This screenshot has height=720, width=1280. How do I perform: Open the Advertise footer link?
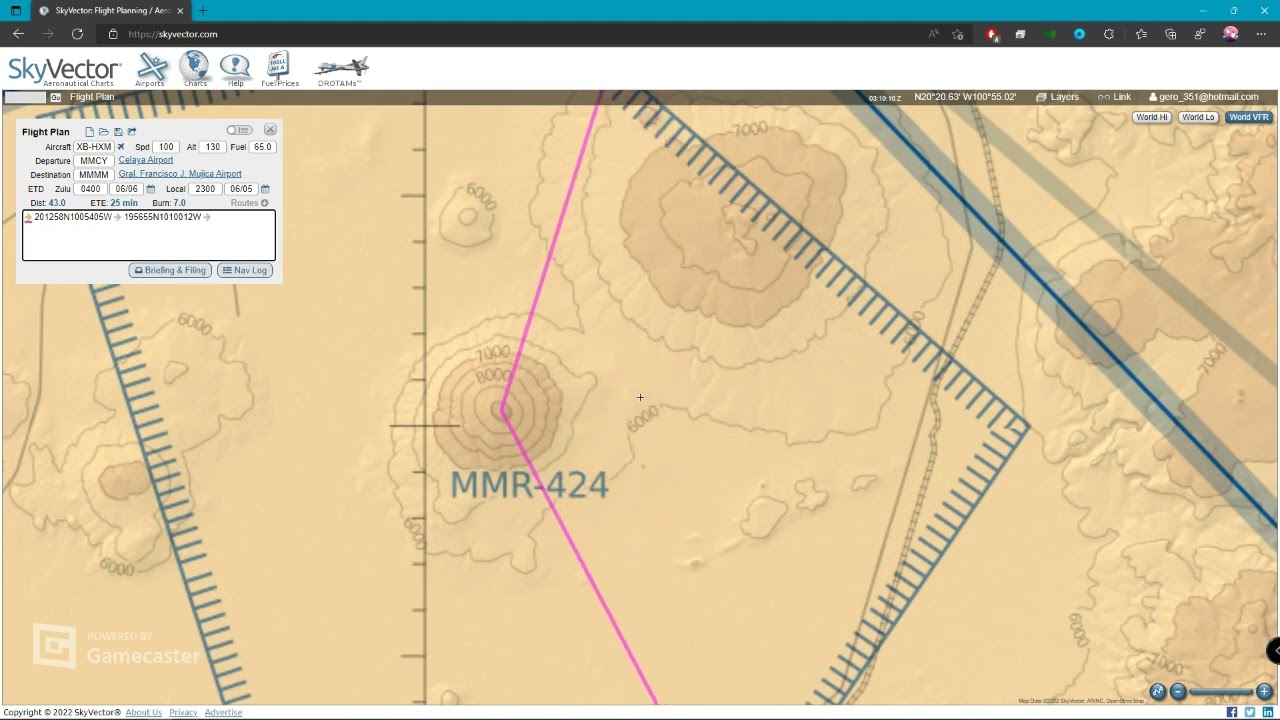[x=223, y=712]
